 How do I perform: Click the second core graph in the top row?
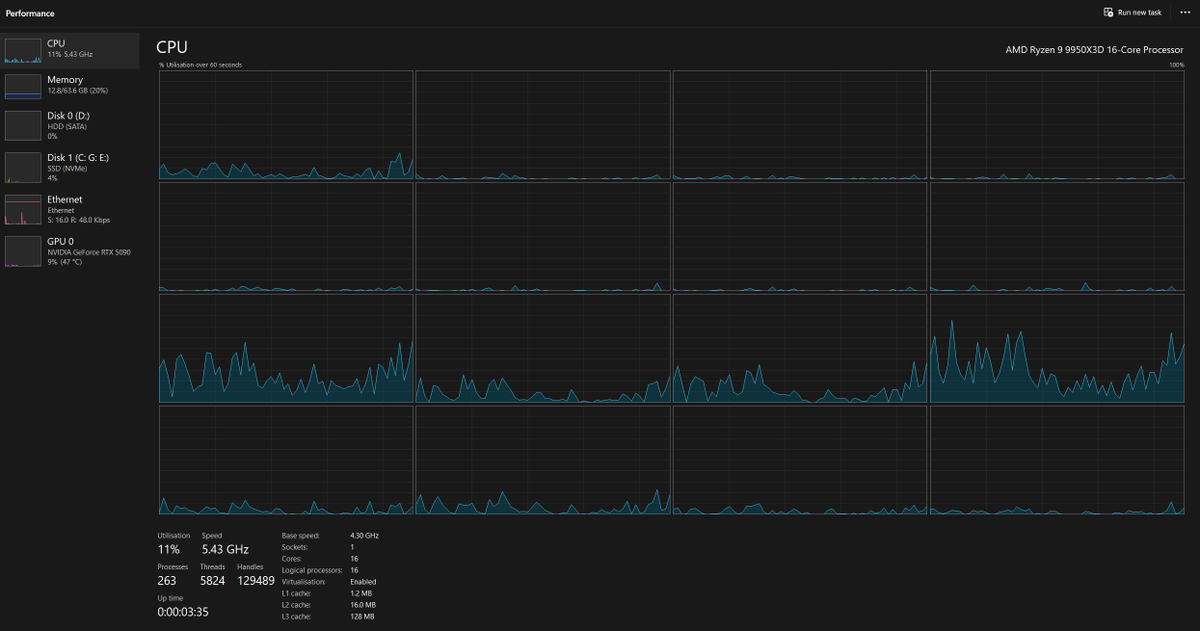point(543,125)
